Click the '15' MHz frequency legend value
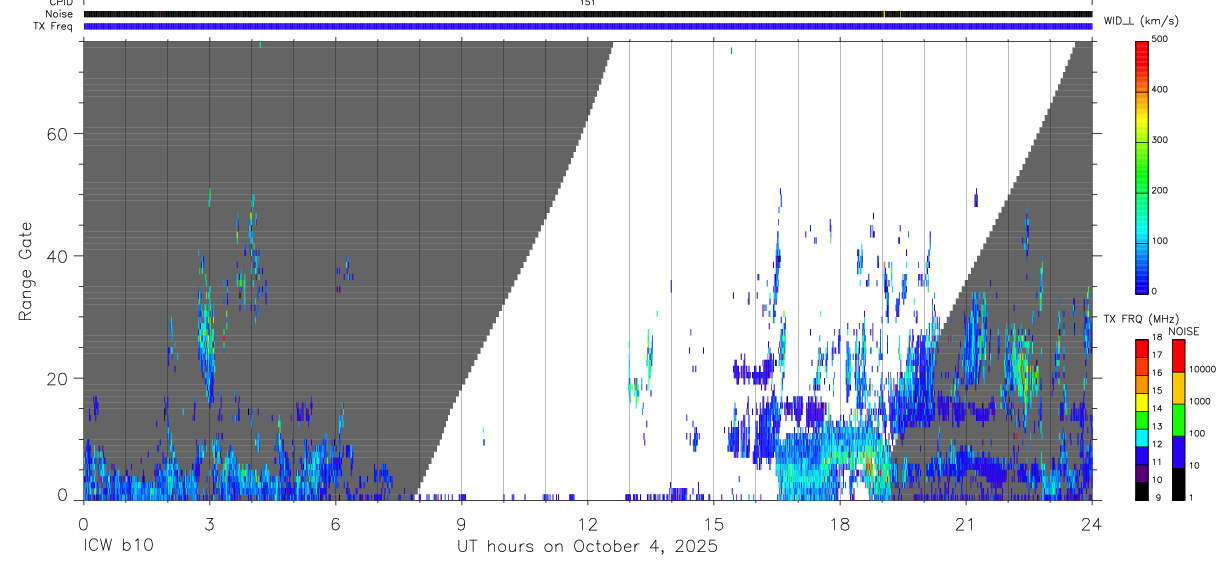 click(1157, 391)
